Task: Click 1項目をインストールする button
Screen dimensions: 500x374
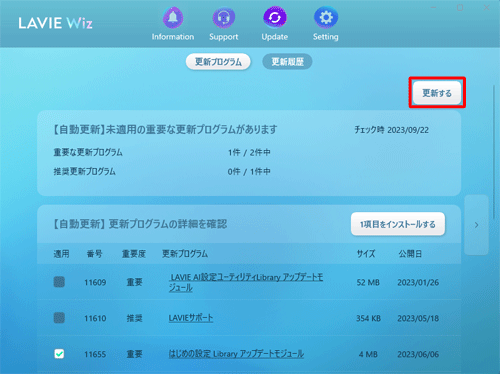Action: (398, 224)
